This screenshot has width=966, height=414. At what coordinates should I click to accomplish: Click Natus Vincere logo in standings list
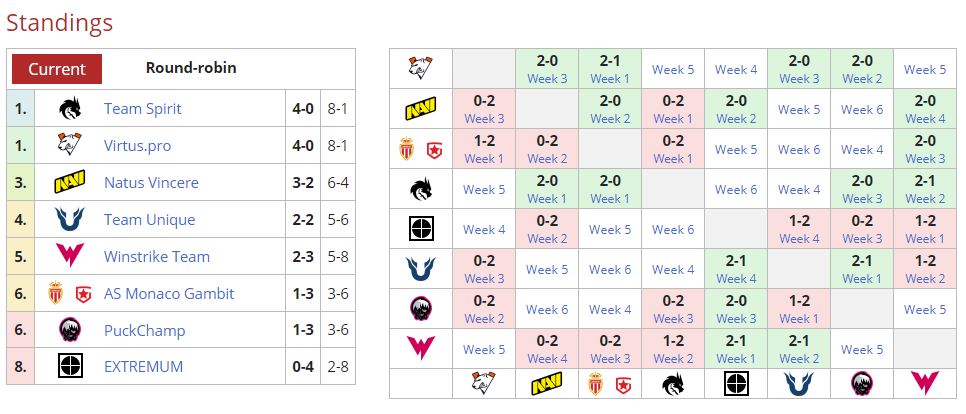coord(70,183)
